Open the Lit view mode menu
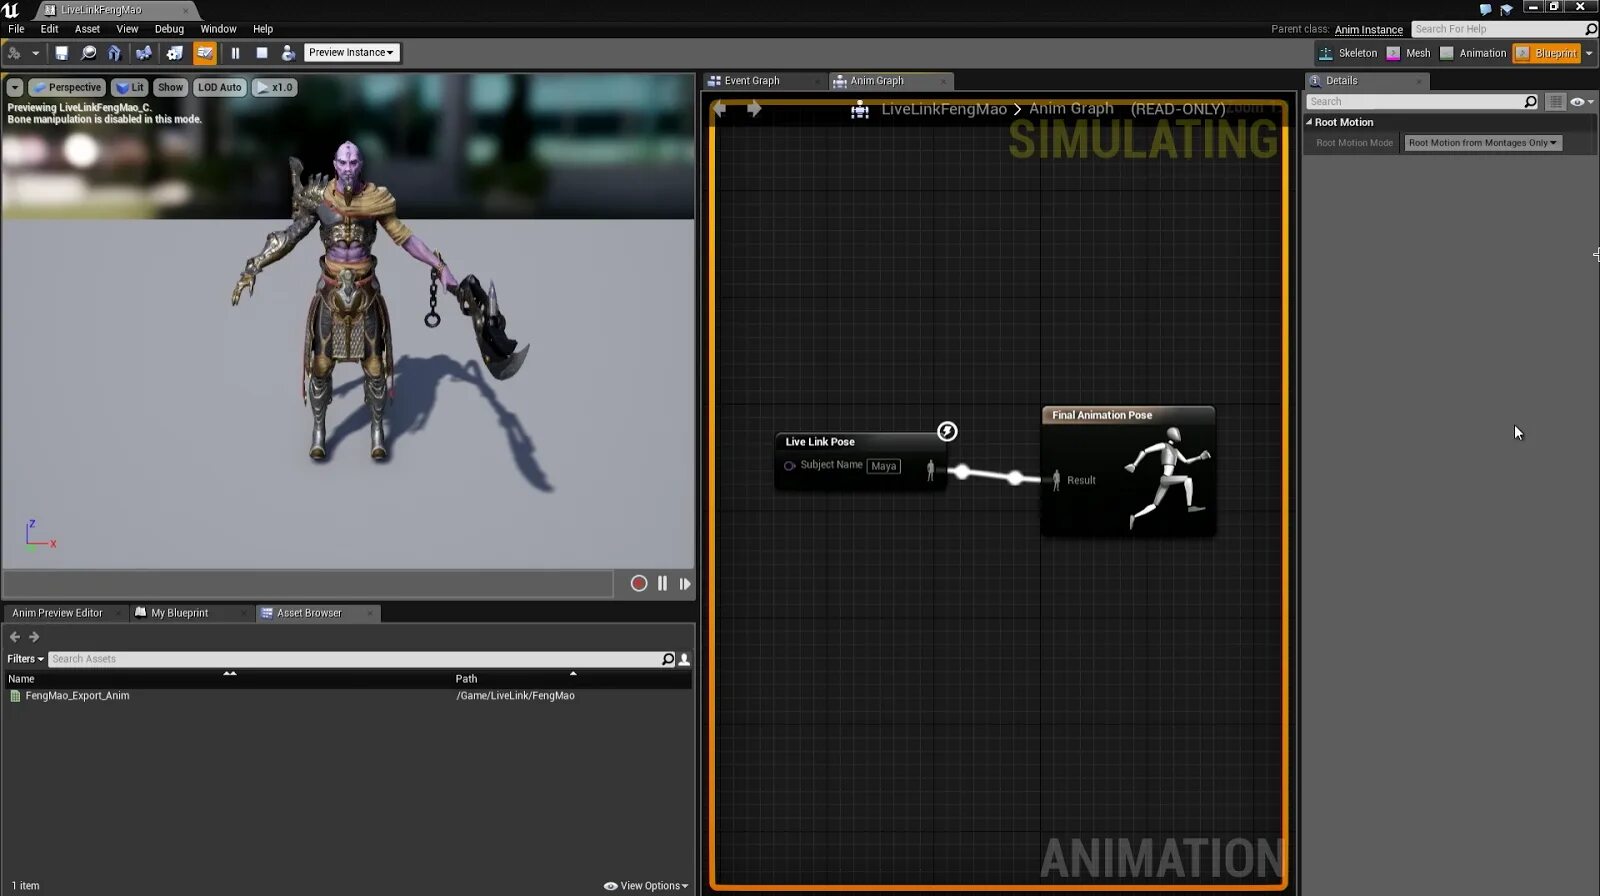Viewport: 1600px width, 896px height. [x=130, y=88]
